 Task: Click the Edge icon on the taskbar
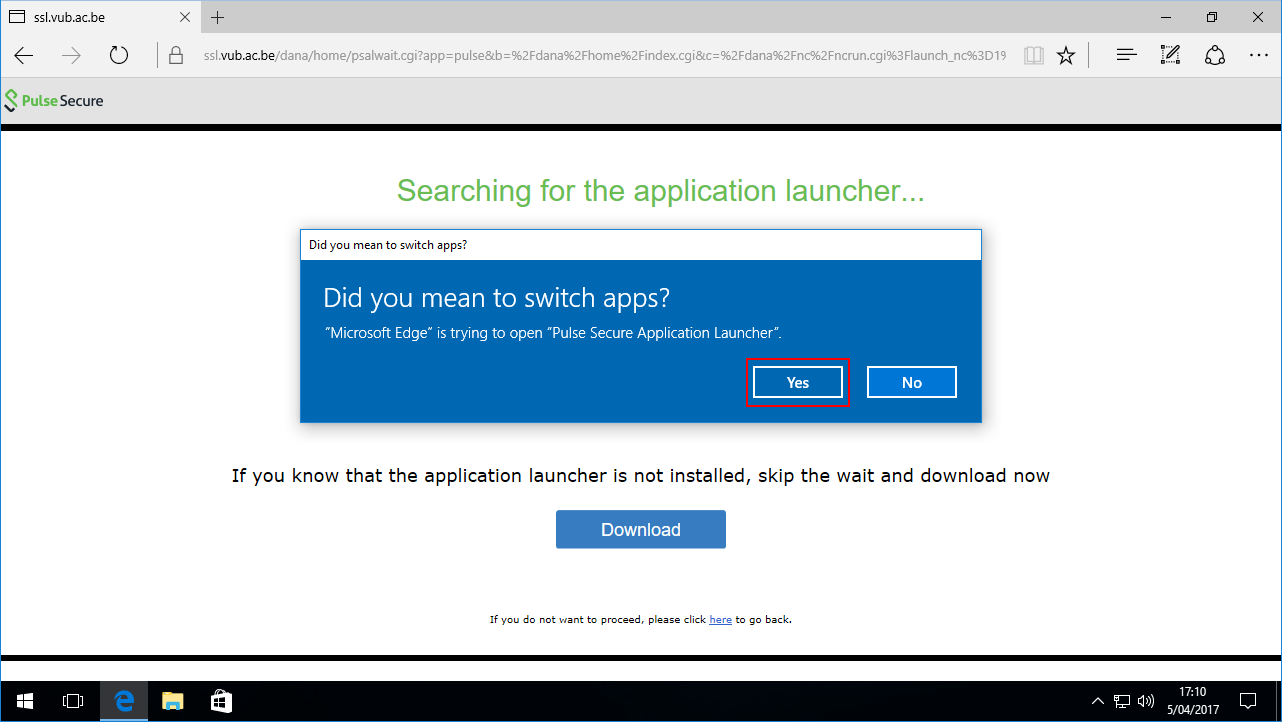tap(124, 702)
